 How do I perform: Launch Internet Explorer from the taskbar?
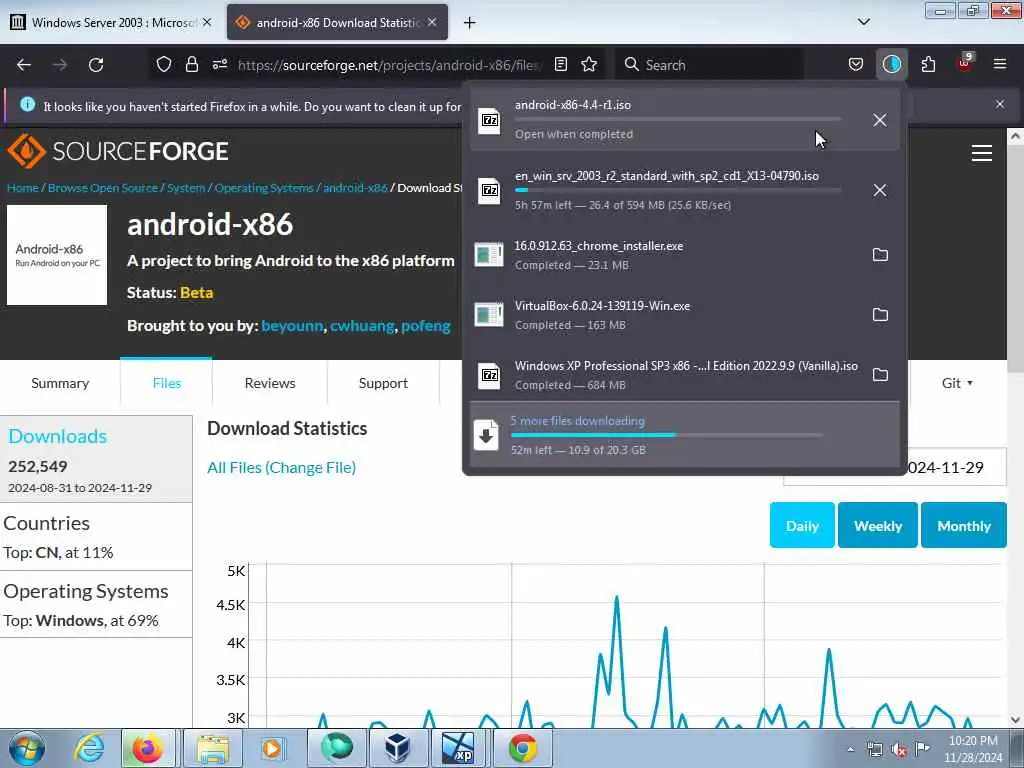[x=89, y=748]
